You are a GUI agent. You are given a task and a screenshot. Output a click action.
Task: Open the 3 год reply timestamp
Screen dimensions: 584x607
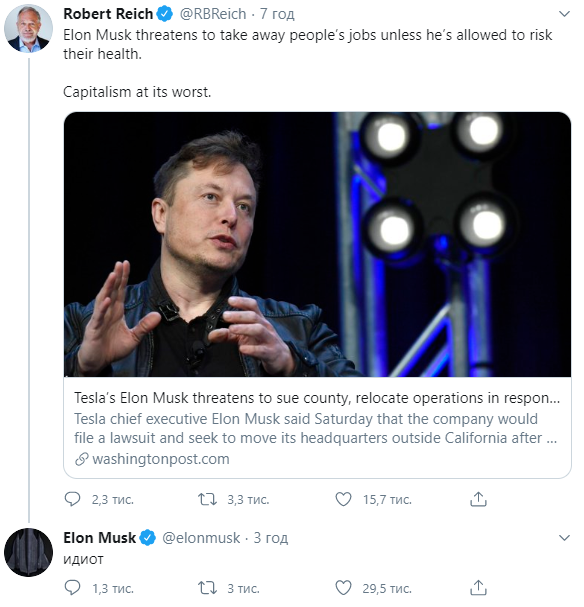point(271,538)
